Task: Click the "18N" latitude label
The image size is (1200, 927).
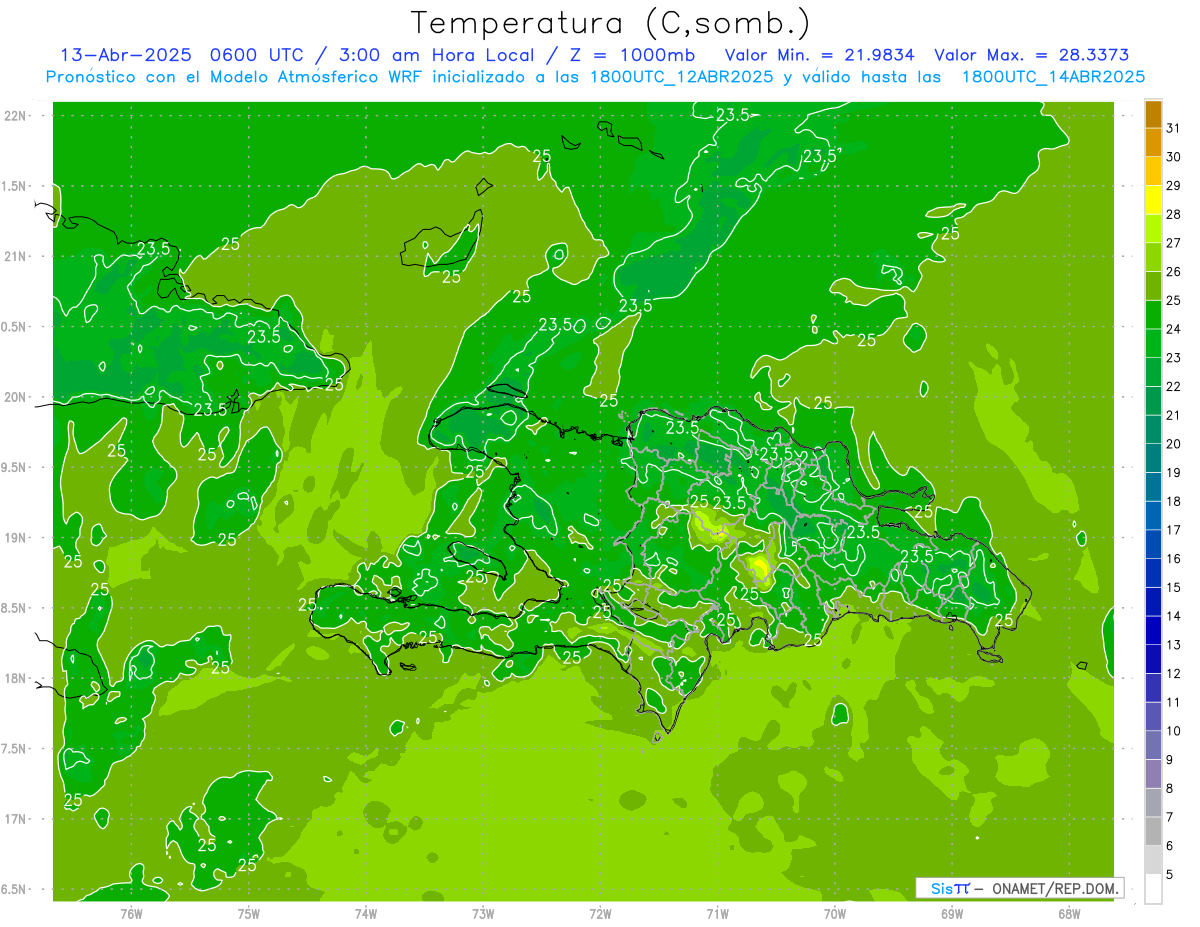Action: [x=14, y=678]
